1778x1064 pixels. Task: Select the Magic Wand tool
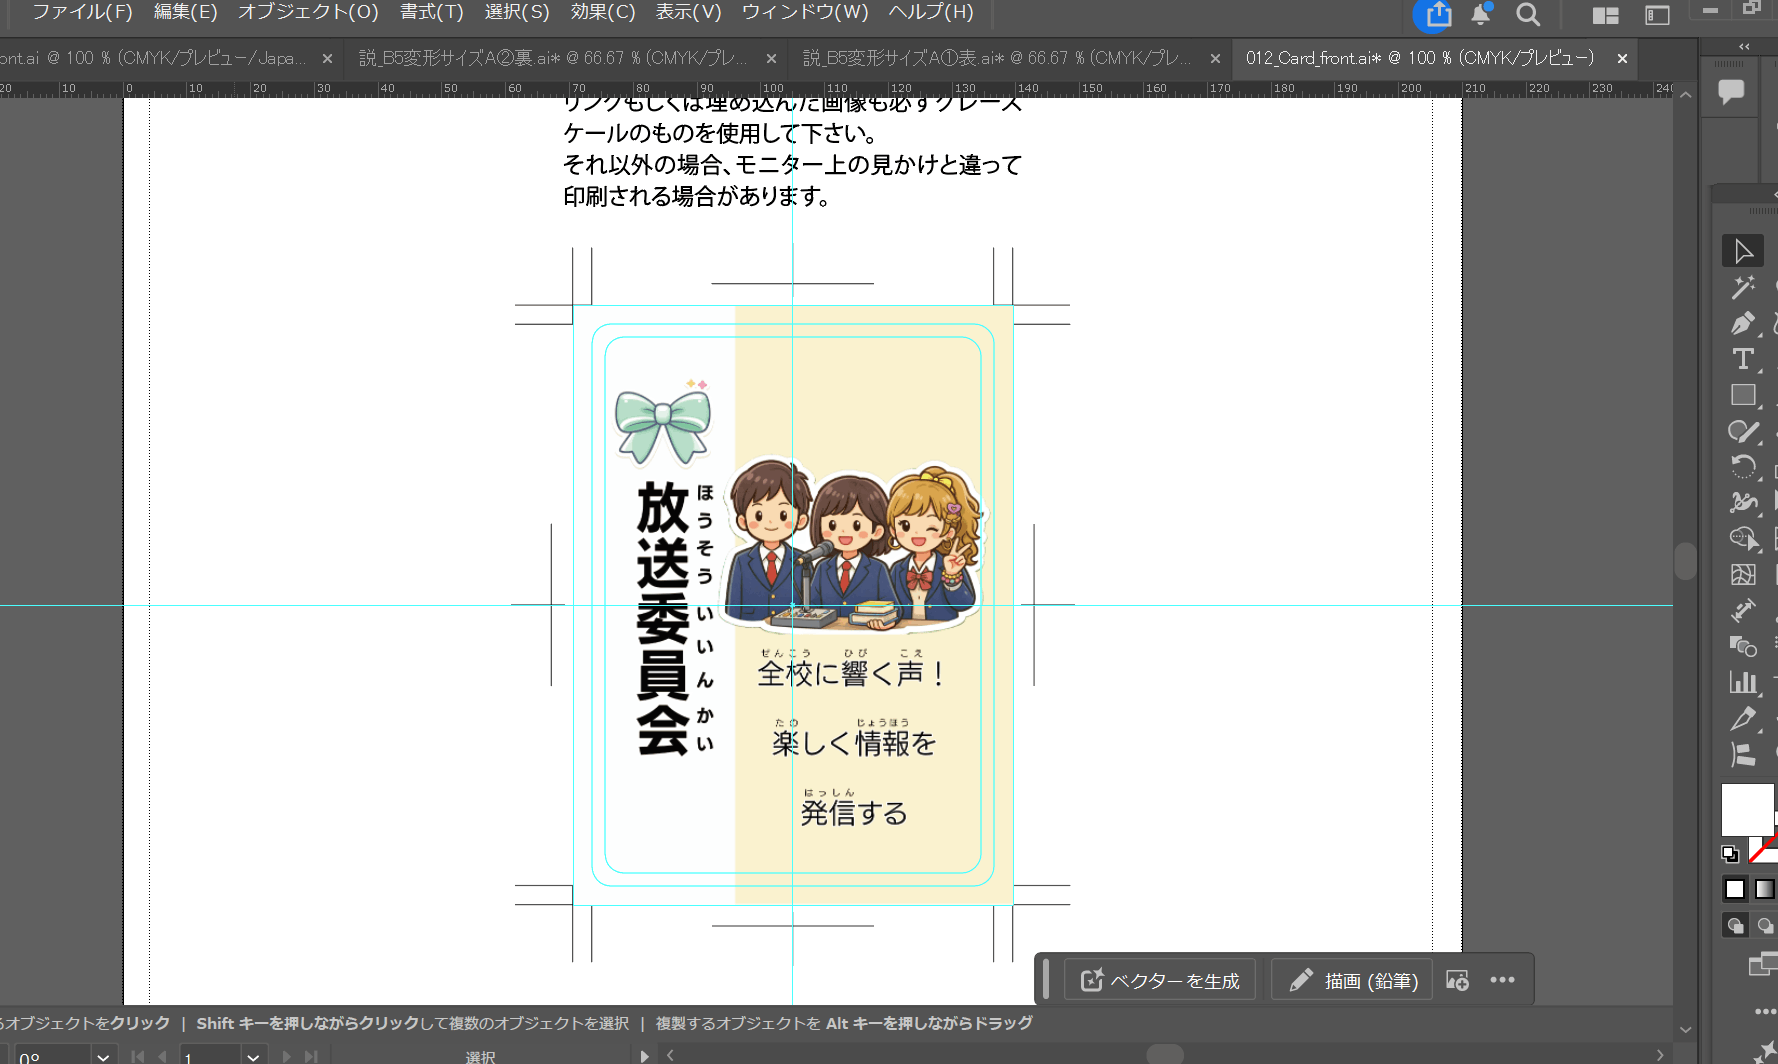pos(1743,288)
